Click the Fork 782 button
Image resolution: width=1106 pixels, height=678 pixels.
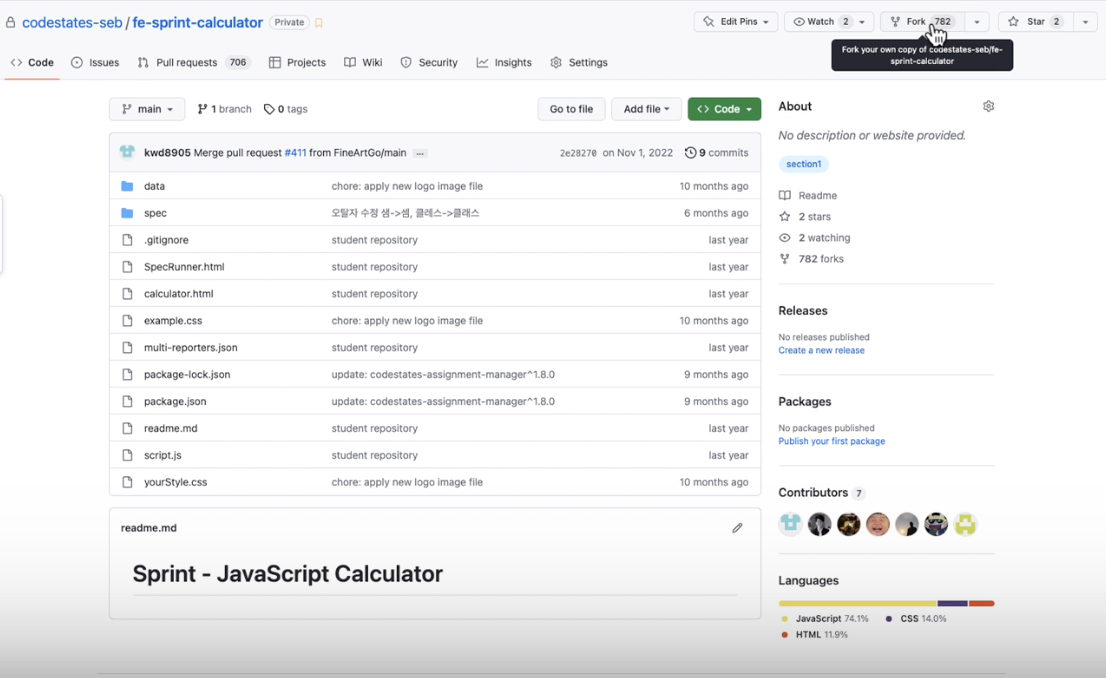(x=923, y=22)
